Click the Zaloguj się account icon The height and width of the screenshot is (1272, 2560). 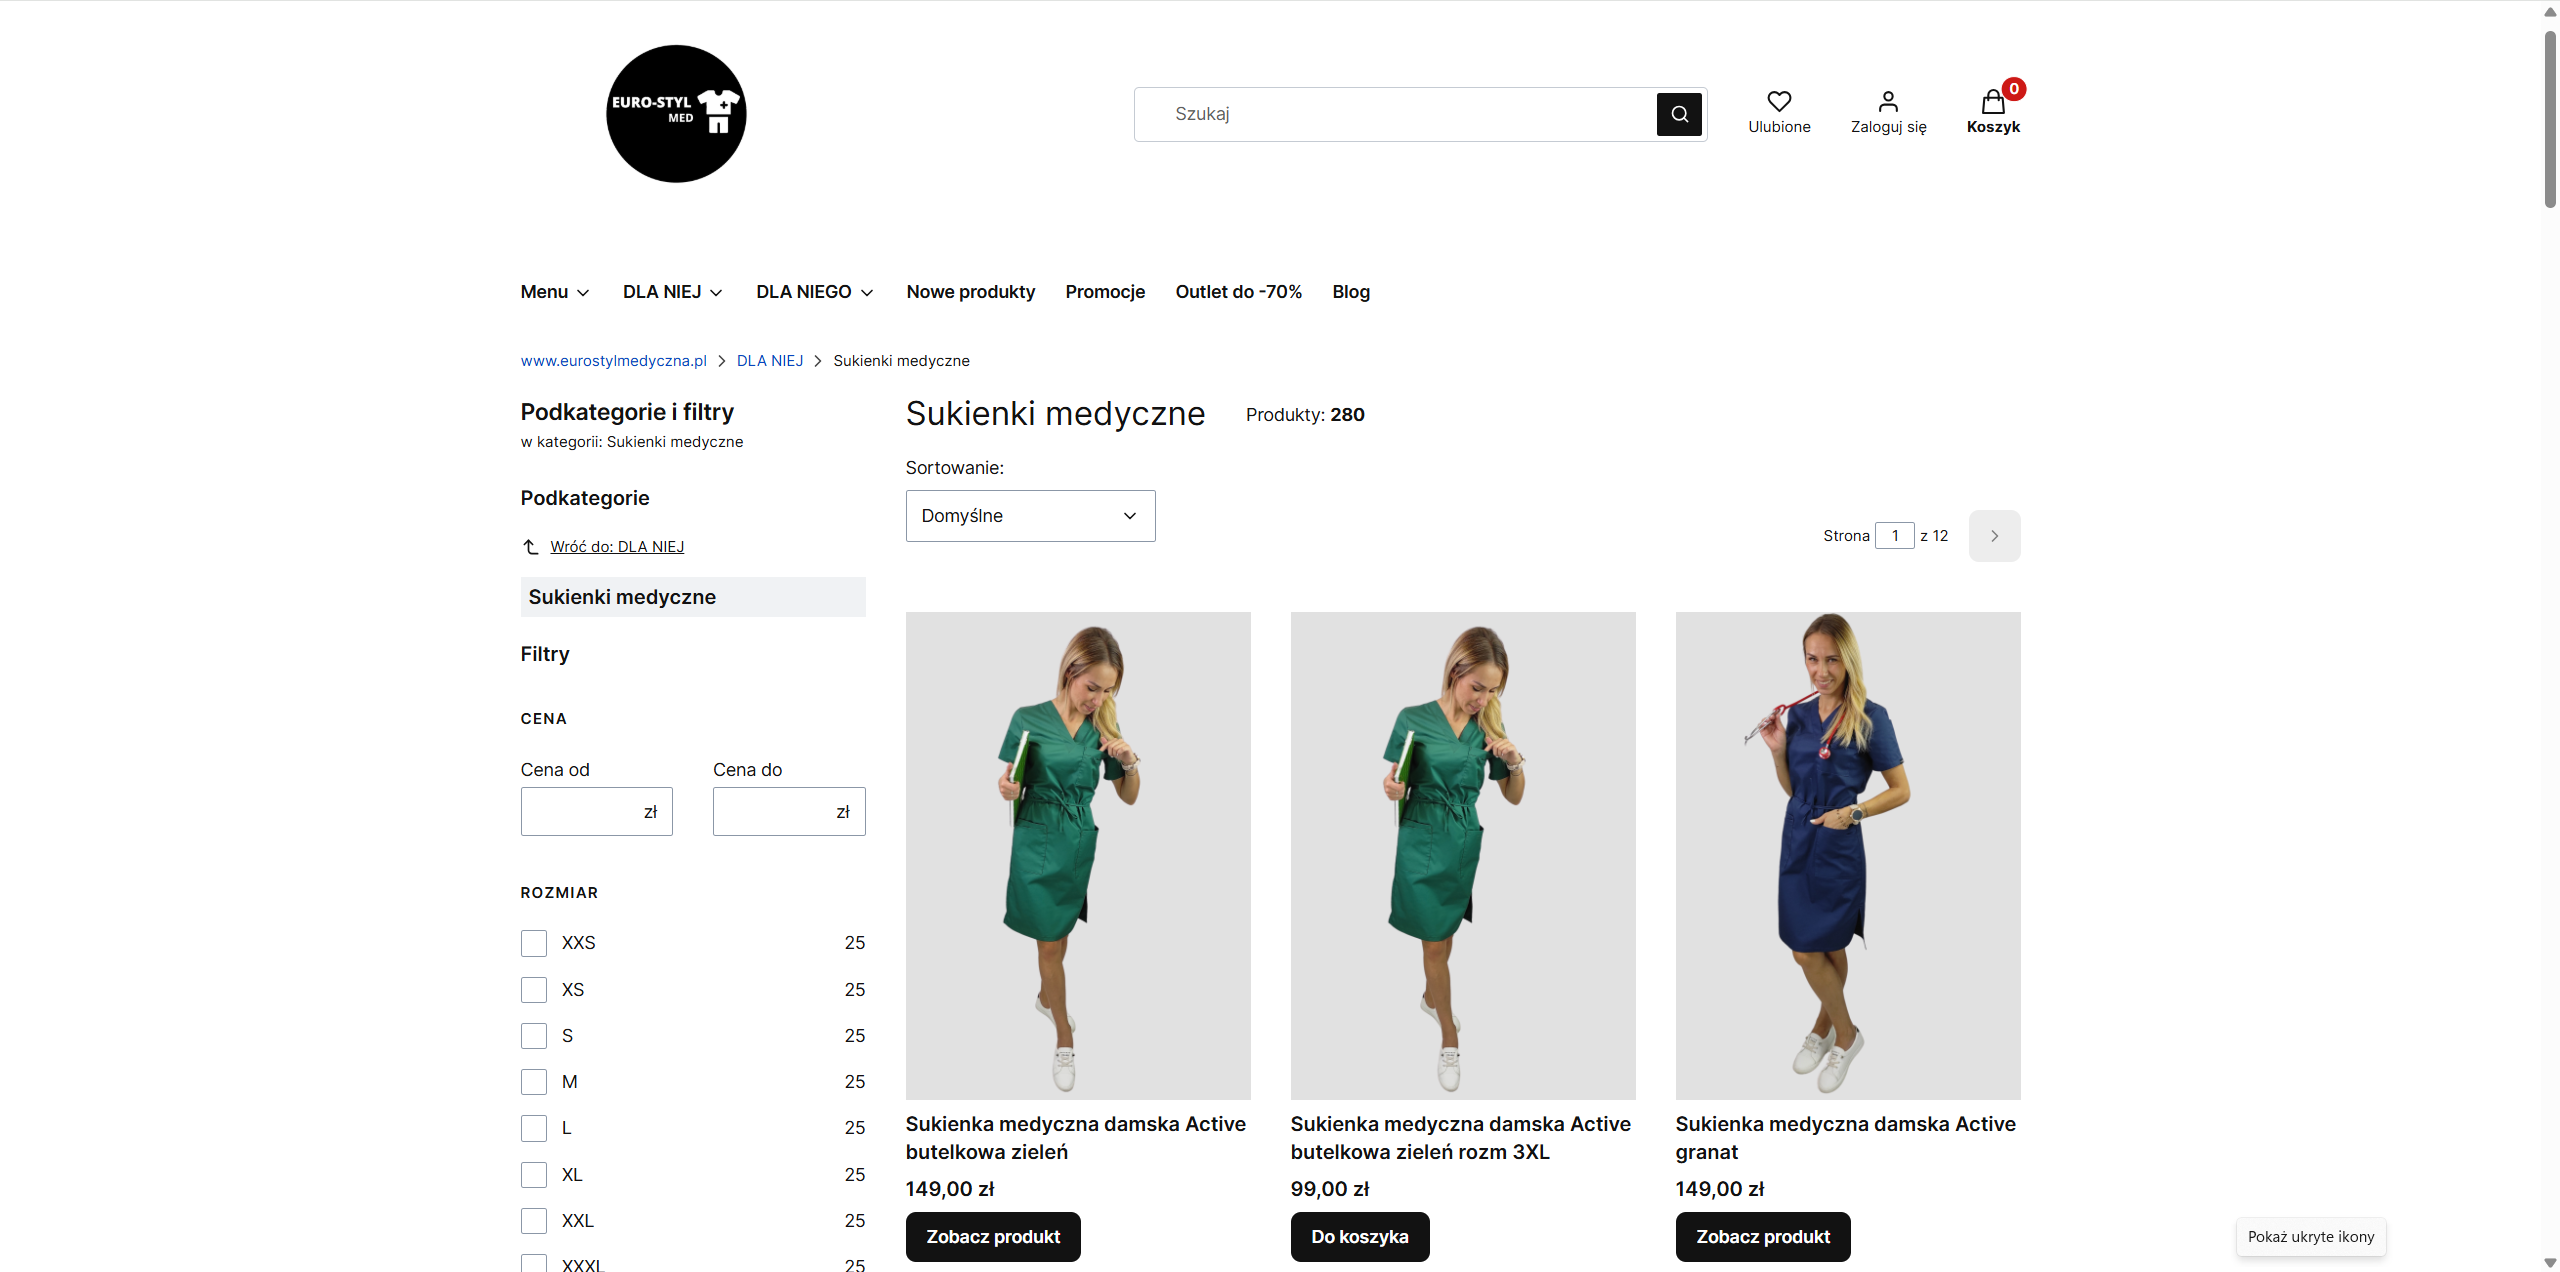pos(1888,100)
